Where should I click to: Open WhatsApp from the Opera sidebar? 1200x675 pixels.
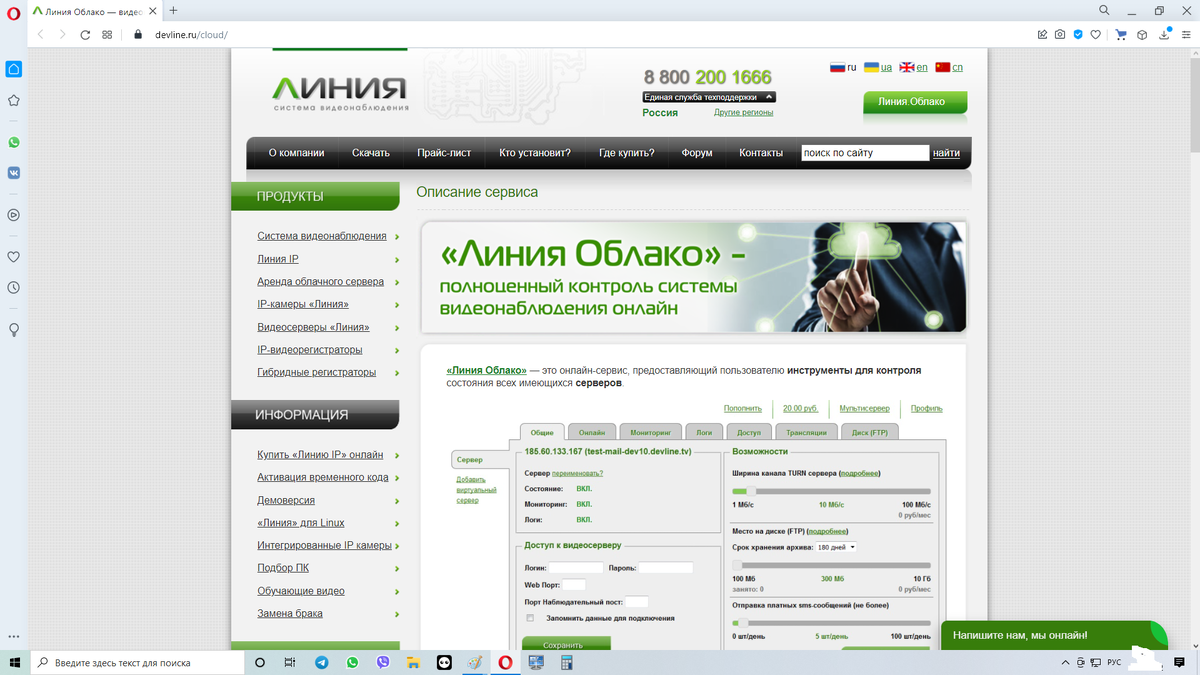pyautogui.click(x=13, y=142)
